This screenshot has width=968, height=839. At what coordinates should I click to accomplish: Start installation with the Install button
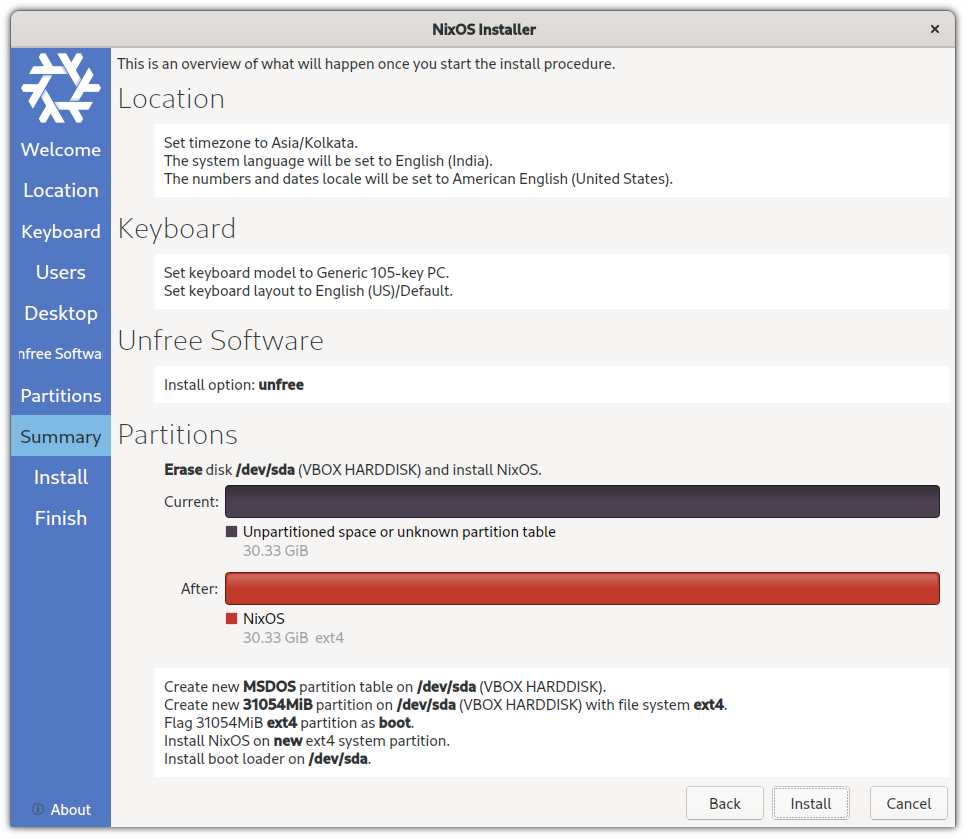point(810,803)
